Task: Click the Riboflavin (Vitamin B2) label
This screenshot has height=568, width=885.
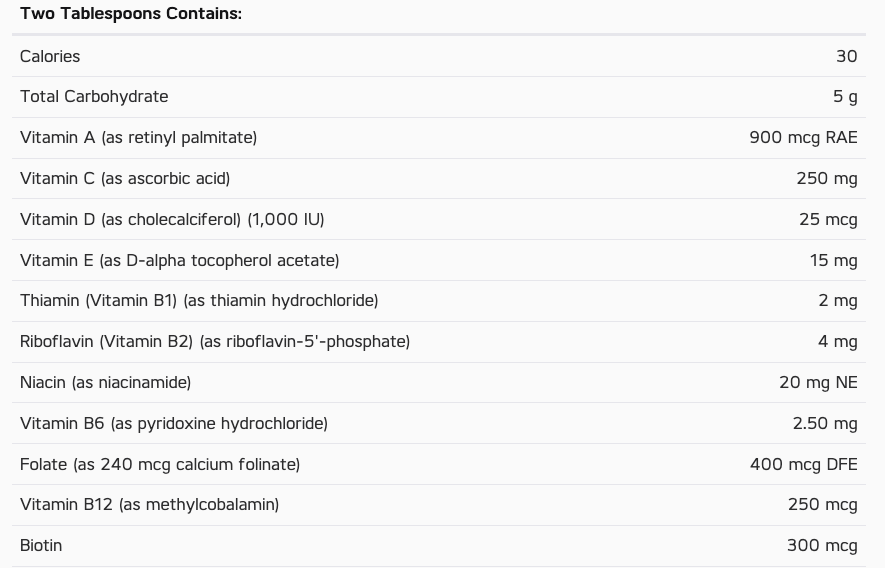Action: point(215,342)
